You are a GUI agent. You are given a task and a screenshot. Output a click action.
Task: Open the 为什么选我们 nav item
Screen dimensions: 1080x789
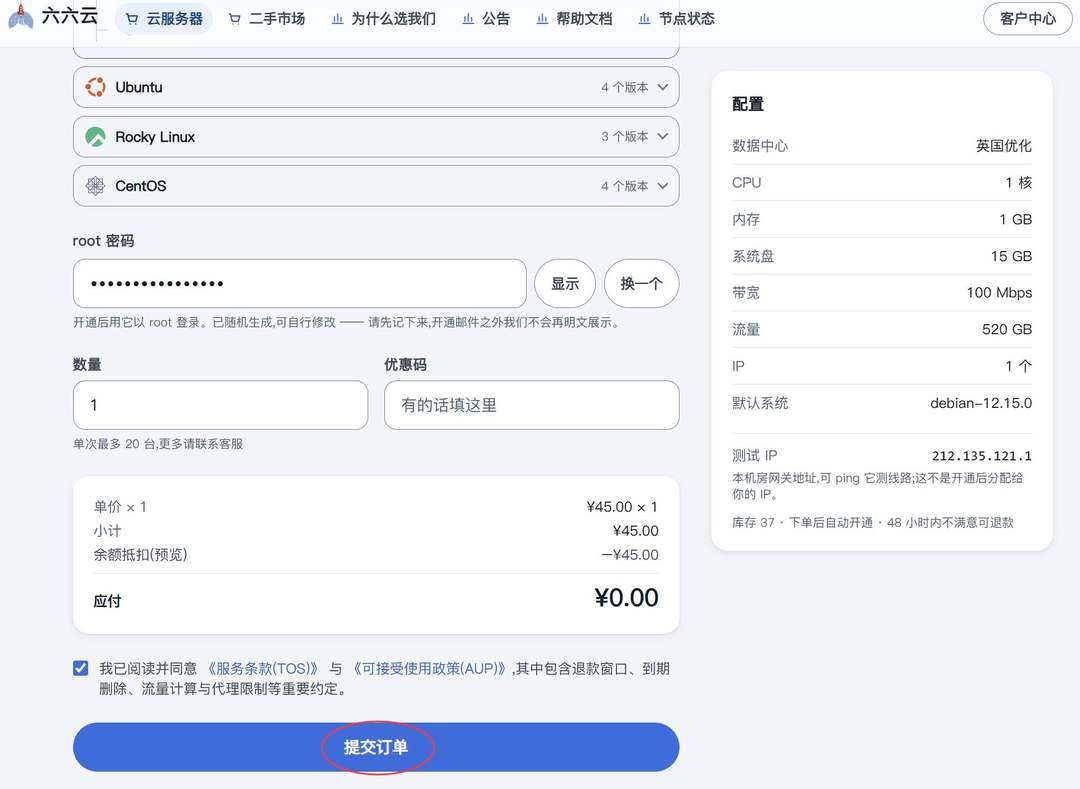[384, 19]
